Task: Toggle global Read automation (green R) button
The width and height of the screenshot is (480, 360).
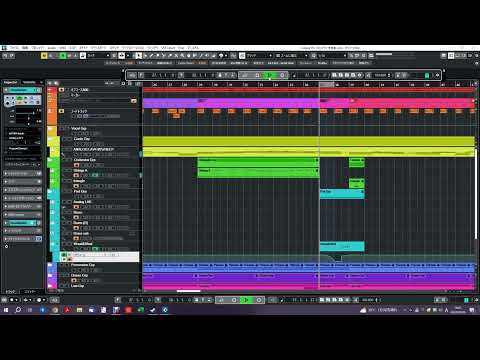Action: pyautogui.click(x=63, y=56)
